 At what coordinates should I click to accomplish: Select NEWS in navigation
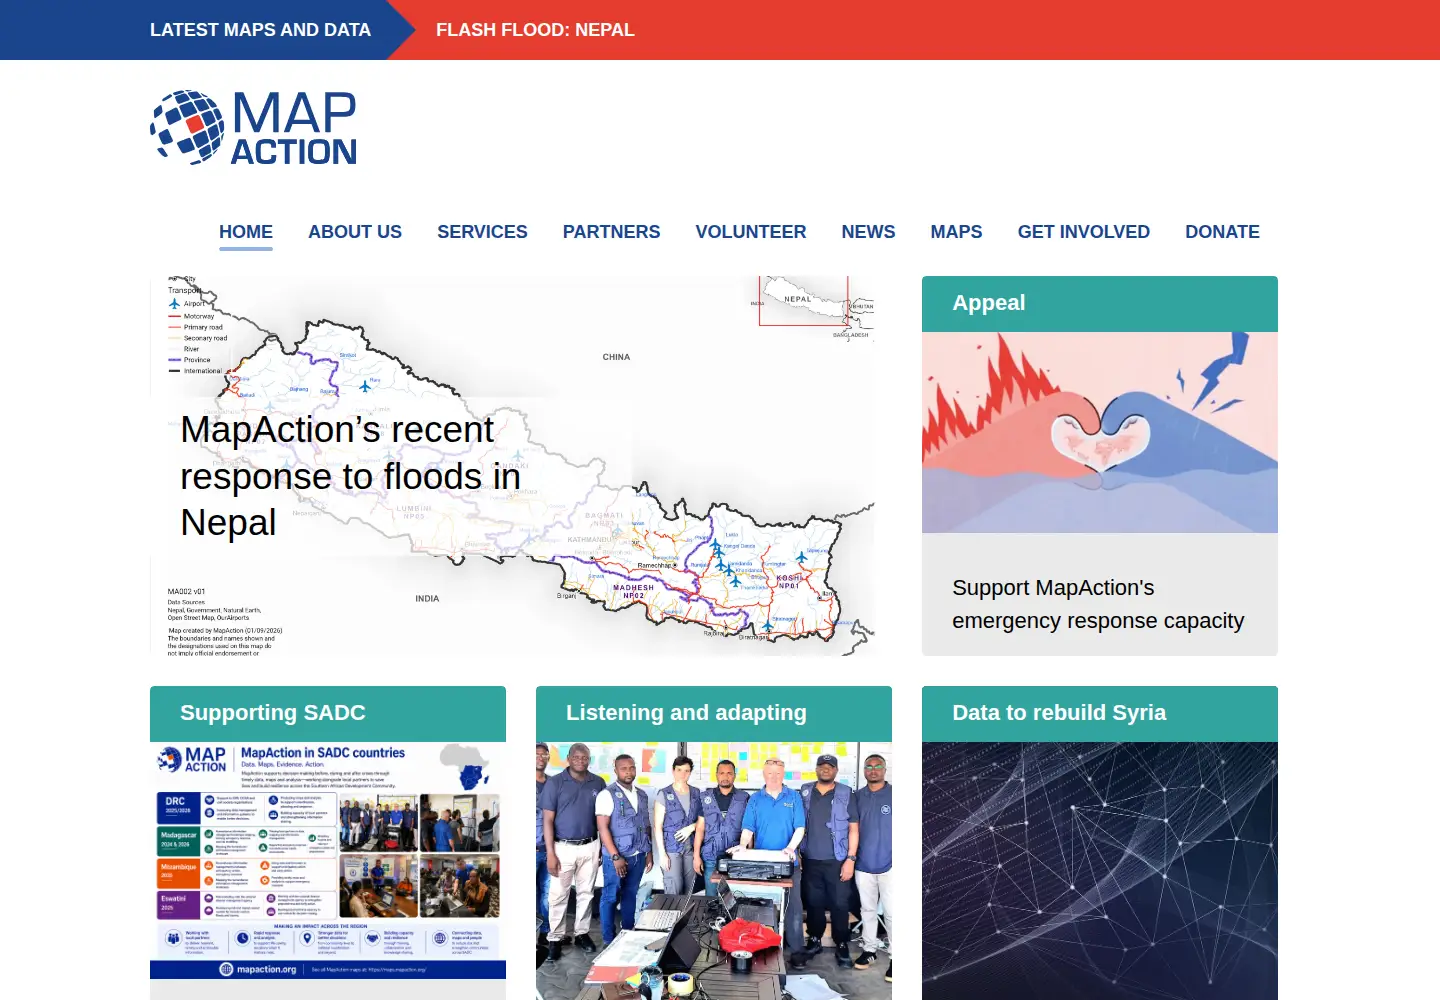click(x=868, y=232)
